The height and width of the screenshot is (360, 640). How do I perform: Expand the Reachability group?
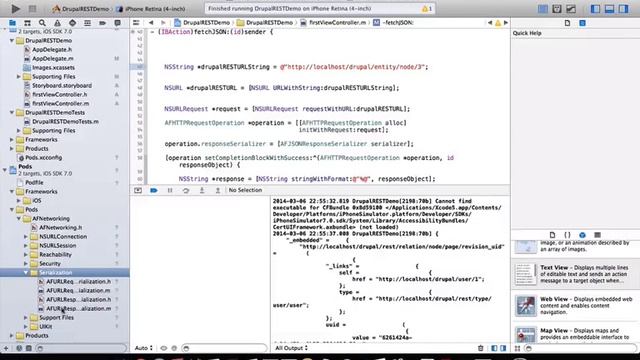click(26, 254)
